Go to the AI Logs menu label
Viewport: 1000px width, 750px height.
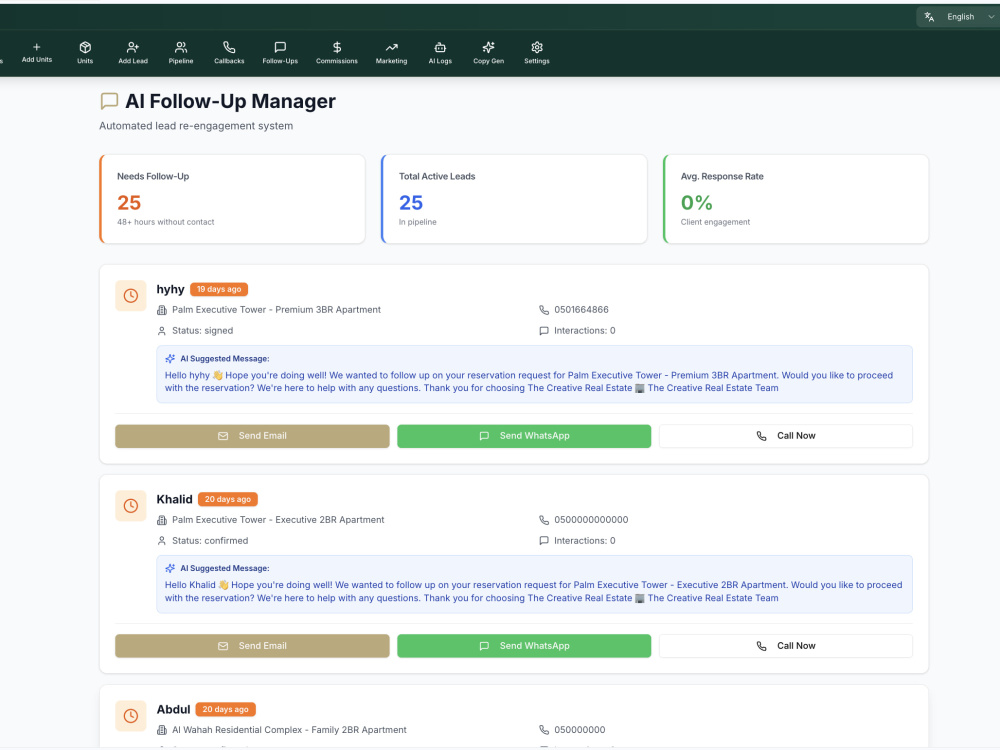440,61
